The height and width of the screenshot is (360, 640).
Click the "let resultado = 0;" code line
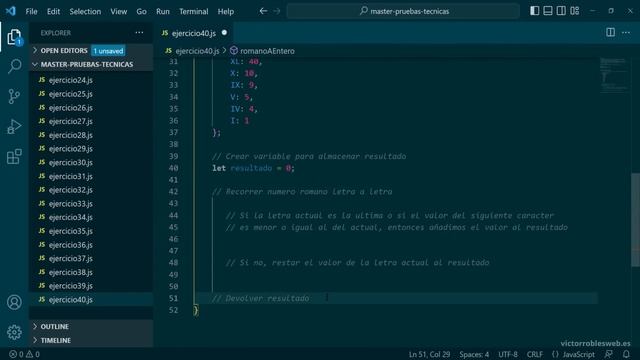click(x=253, y=168)
